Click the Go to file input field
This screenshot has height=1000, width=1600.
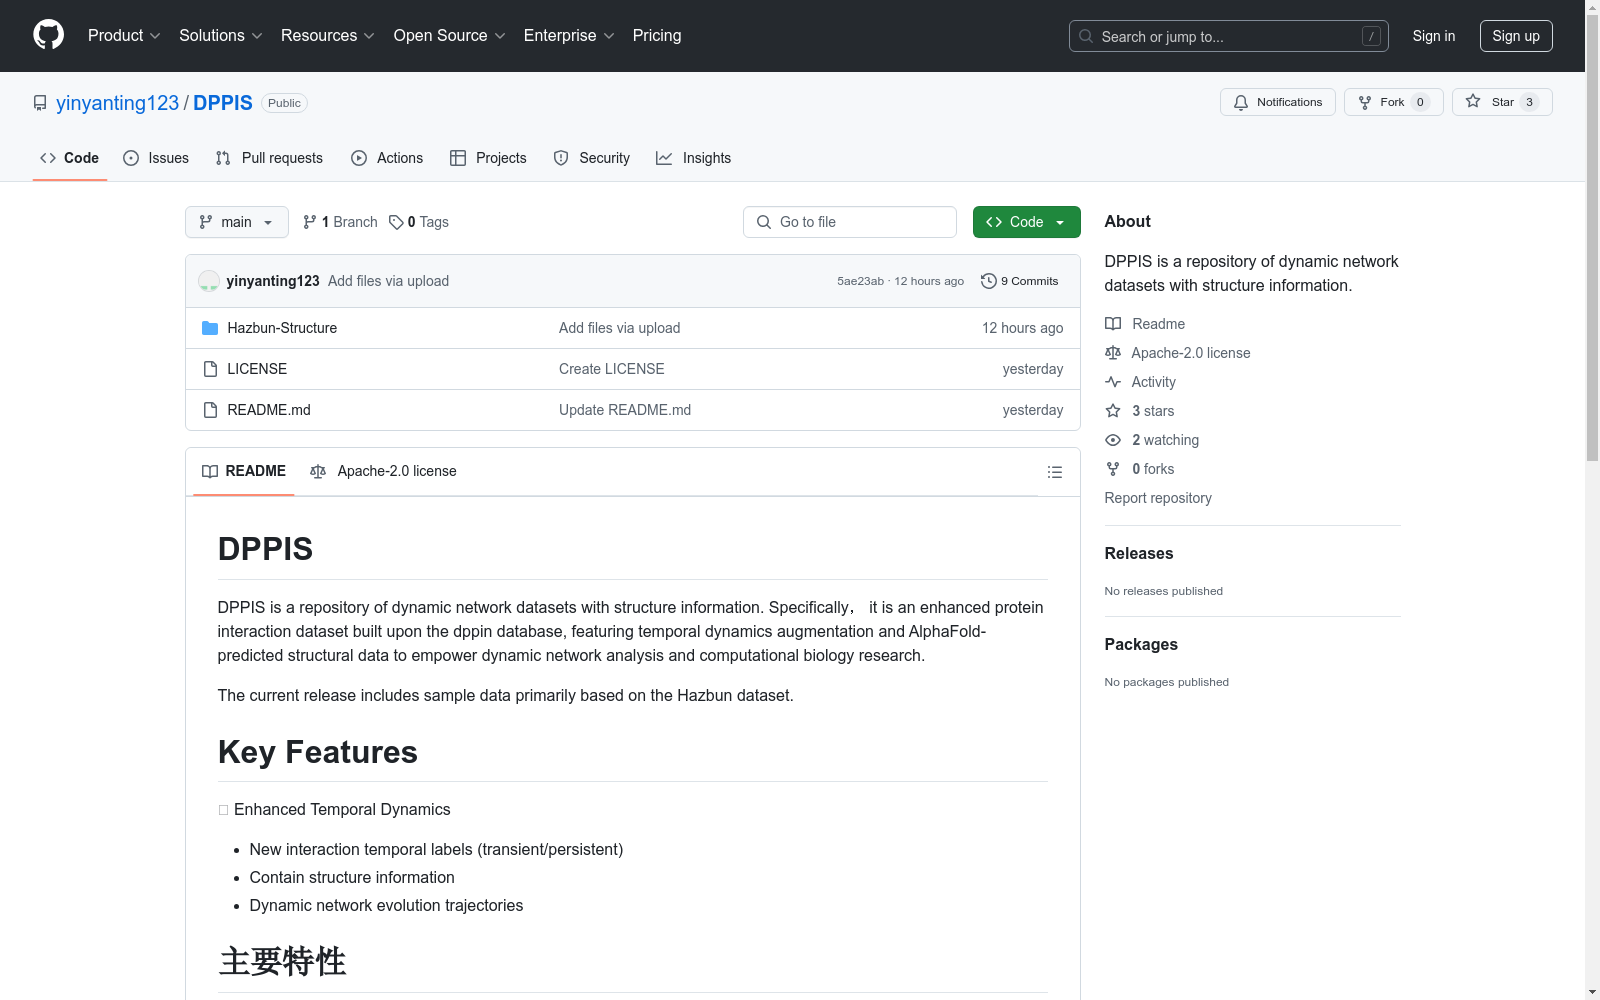[x=850, y=222]
